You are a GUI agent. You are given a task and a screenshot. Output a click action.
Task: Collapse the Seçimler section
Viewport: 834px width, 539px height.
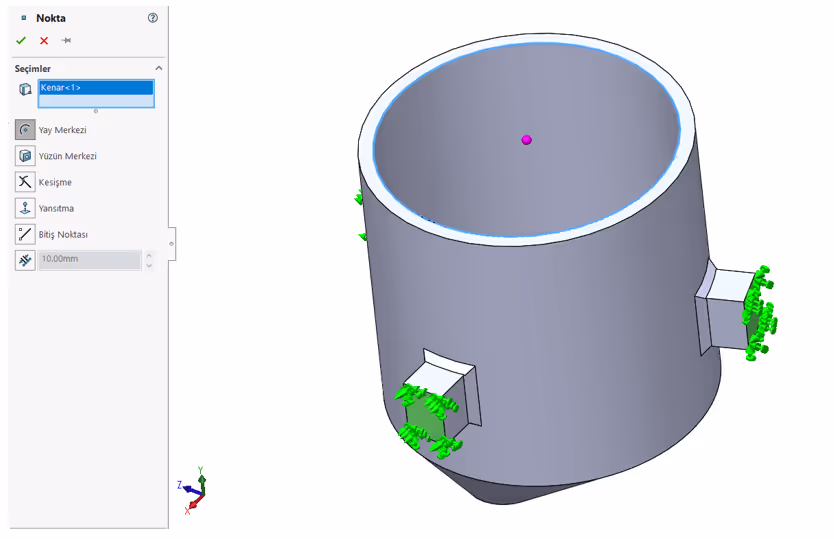tap(159, 68)
